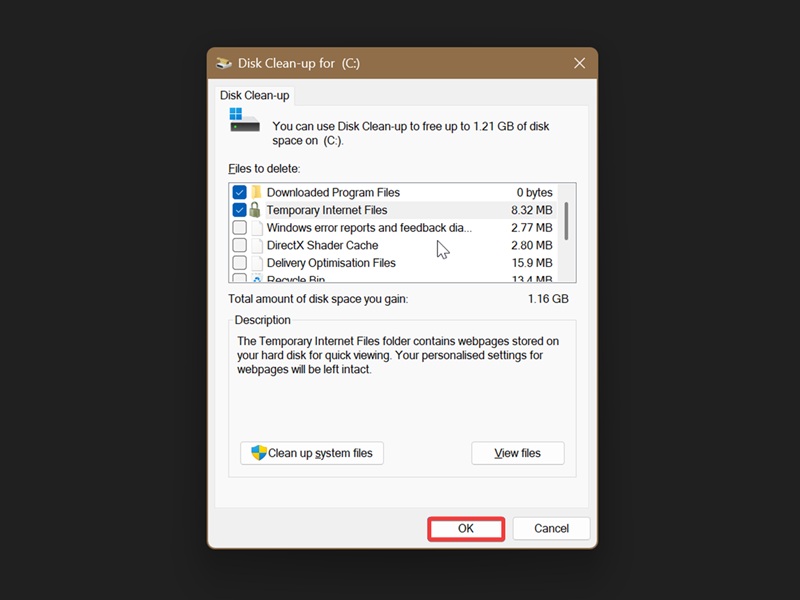Click the DirectX Shader Cache file icon

[257, 245]
